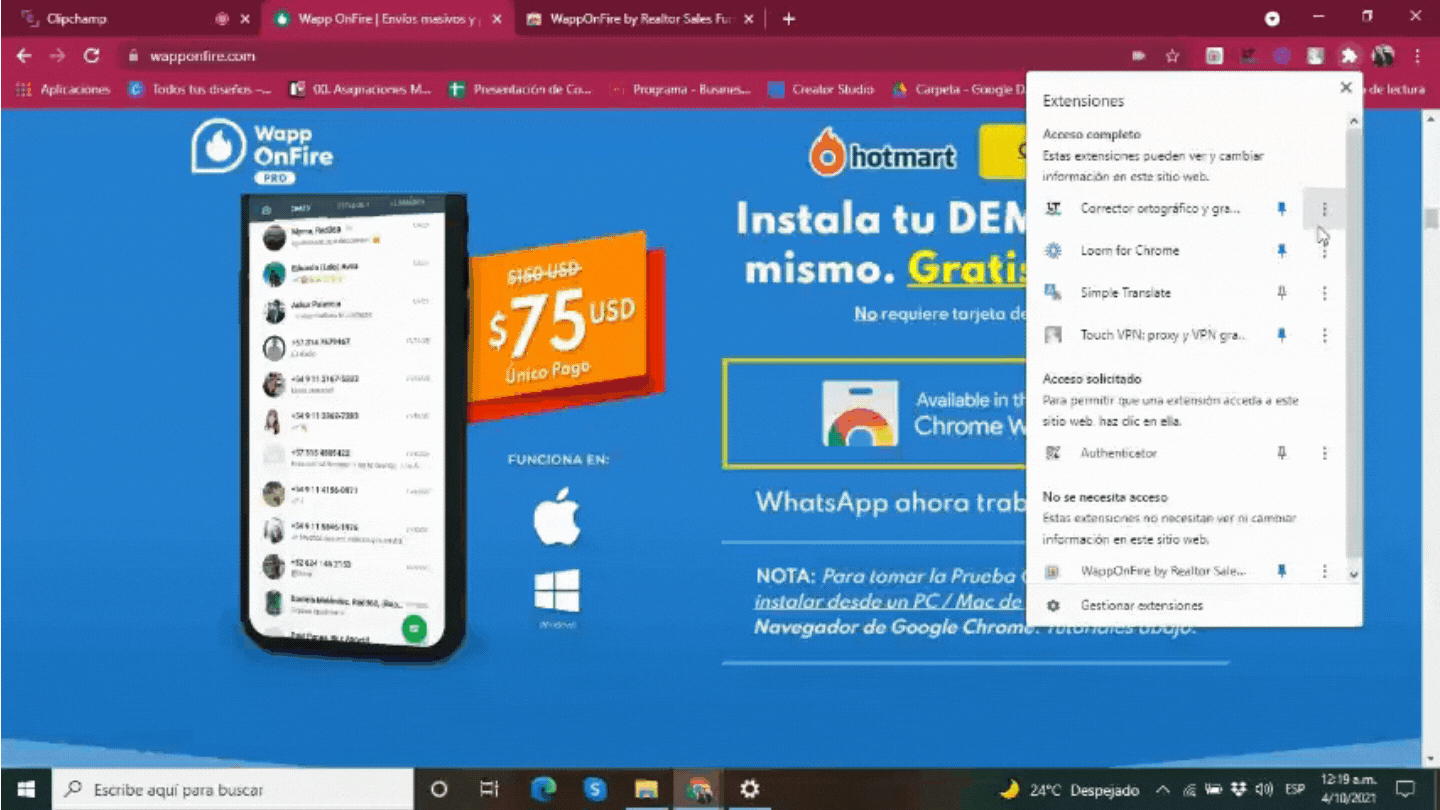Close the Extensiones popup
This screenshot has width=1440, height=810.
click(1346, 88)
